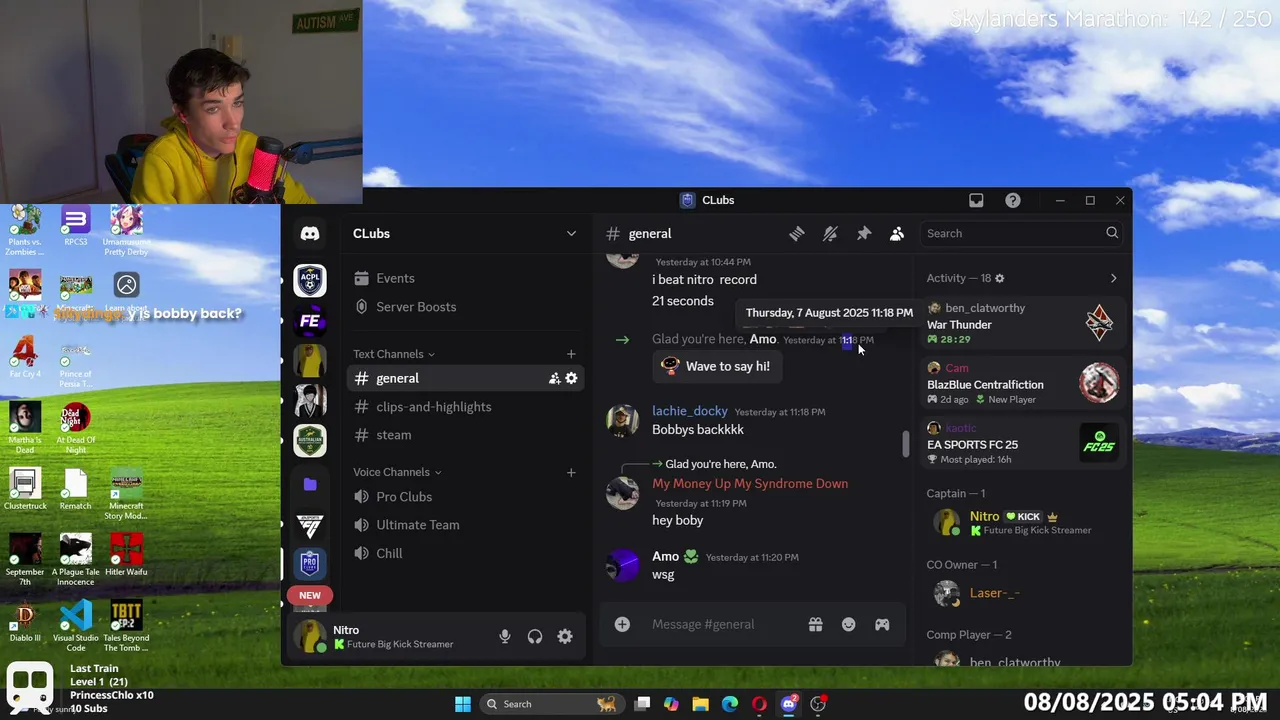Collapse the Voice Channels category
The image size is (1280, 720).
click(397, 472)
